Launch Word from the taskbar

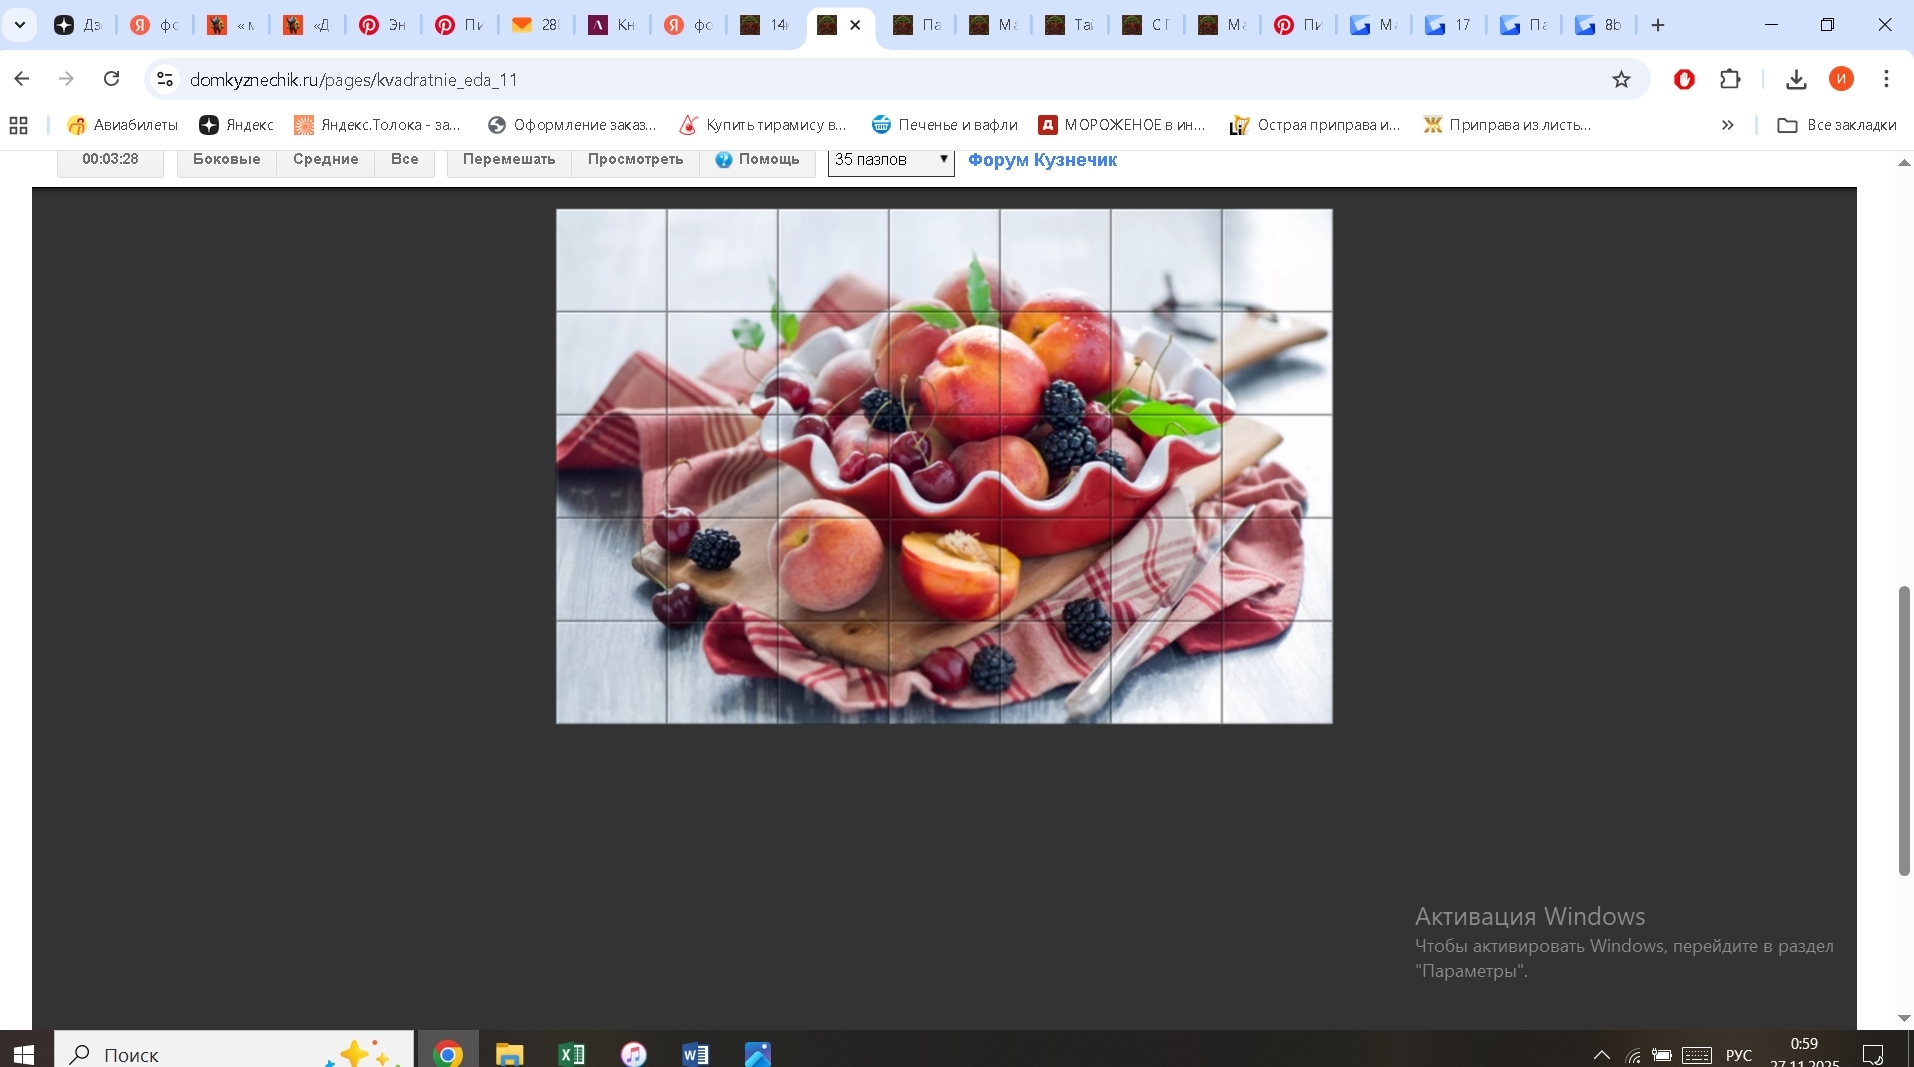(696, 1054)
